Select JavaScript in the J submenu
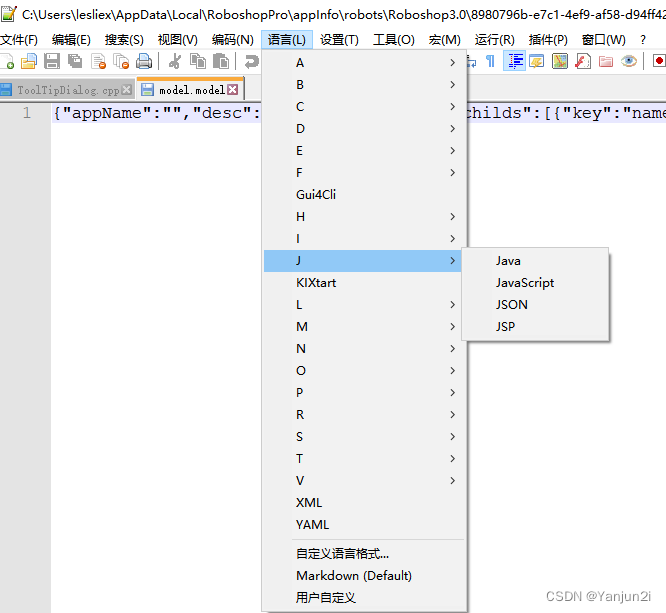The image size is (666, 613). (535, 283)
